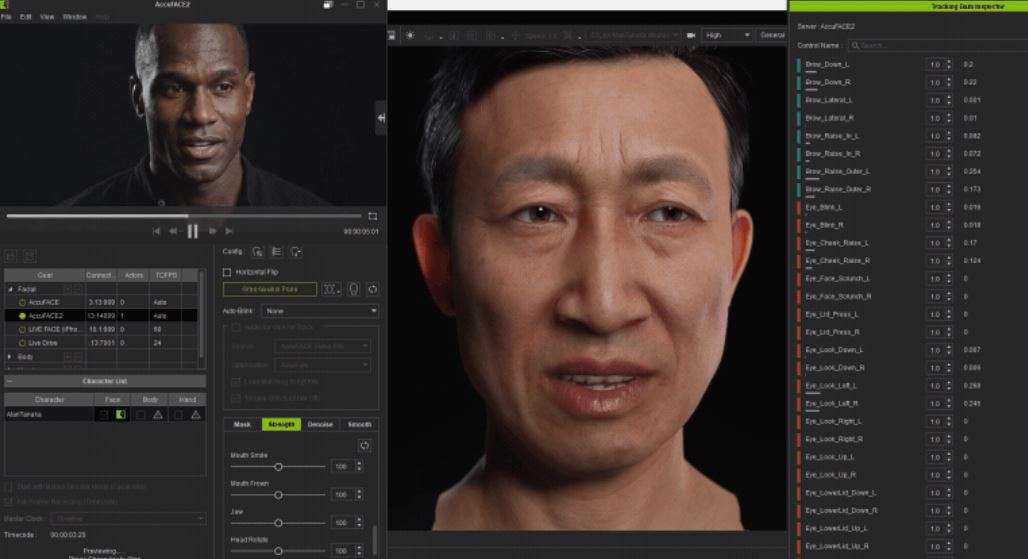Toggle the Body checkbox for the character
The image size is (1028, 559).
tap(140, 415)
